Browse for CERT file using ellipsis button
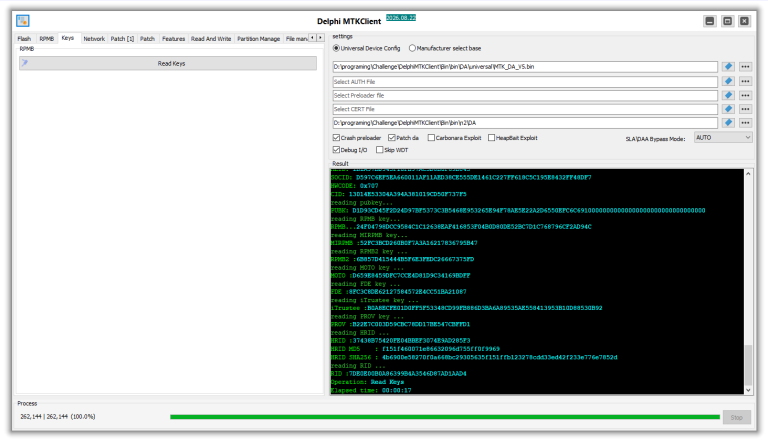The height and width of the screenshot is (439, 768). 745,109
